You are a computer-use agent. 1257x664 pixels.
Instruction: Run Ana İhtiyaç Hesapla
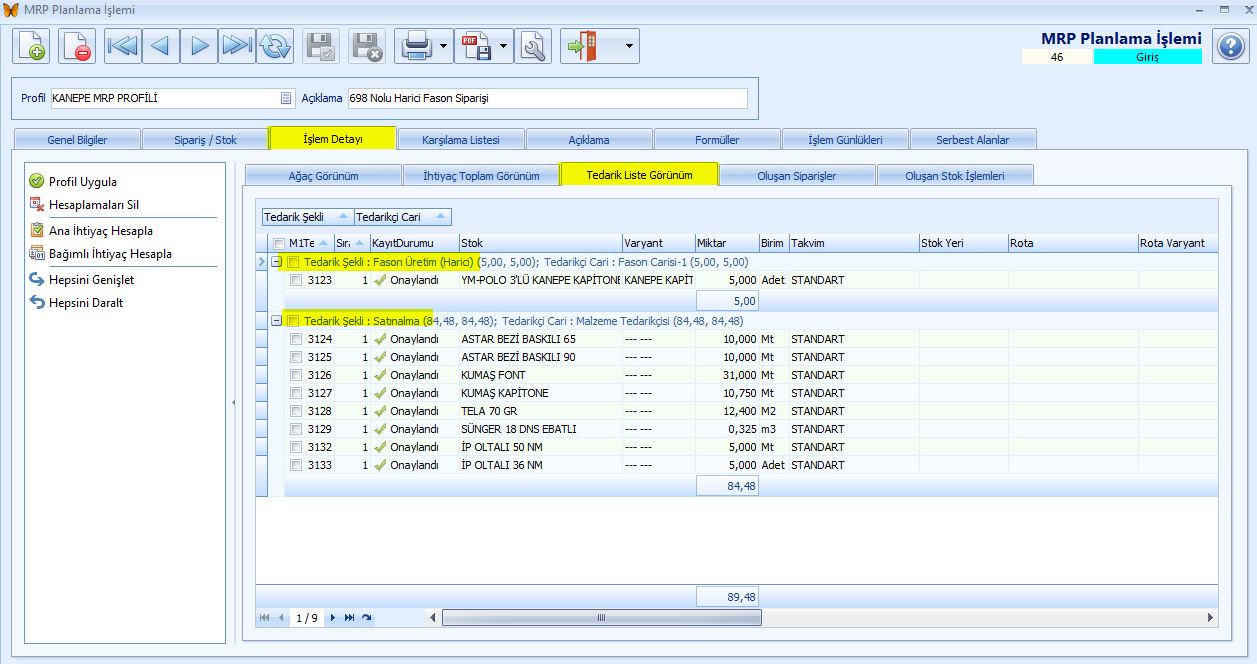[90, 230]
